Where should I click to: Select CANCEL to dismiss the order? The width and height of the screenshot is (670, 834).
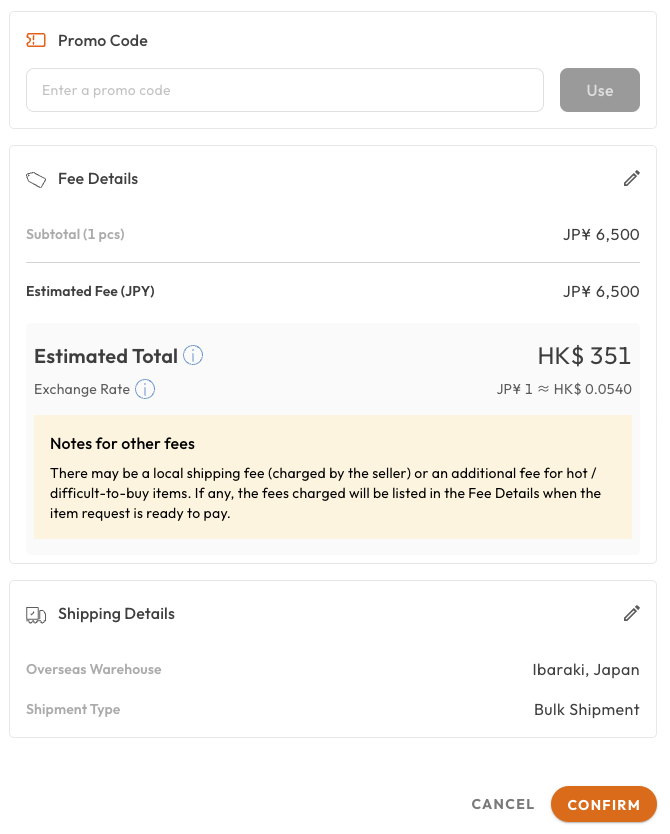[502, 804]
